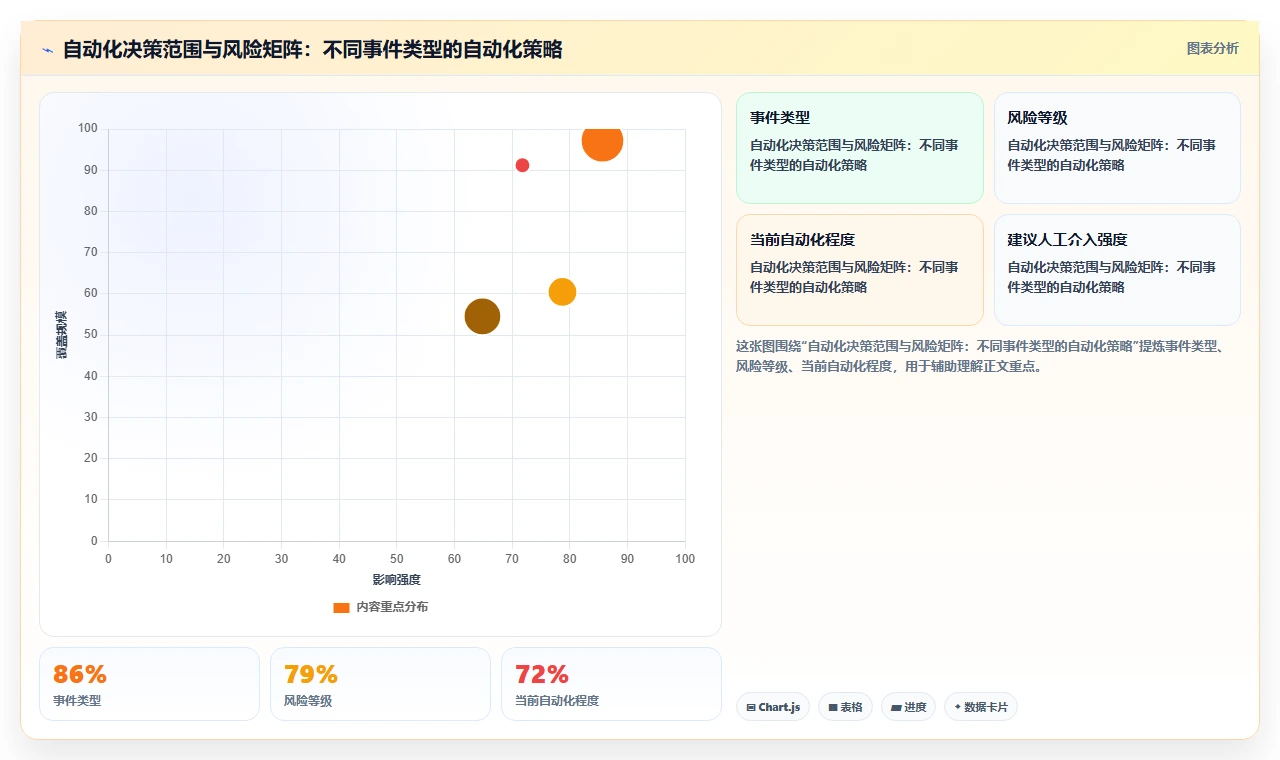Select the 72% 当前自动化程度 stat card

[611, 684]
